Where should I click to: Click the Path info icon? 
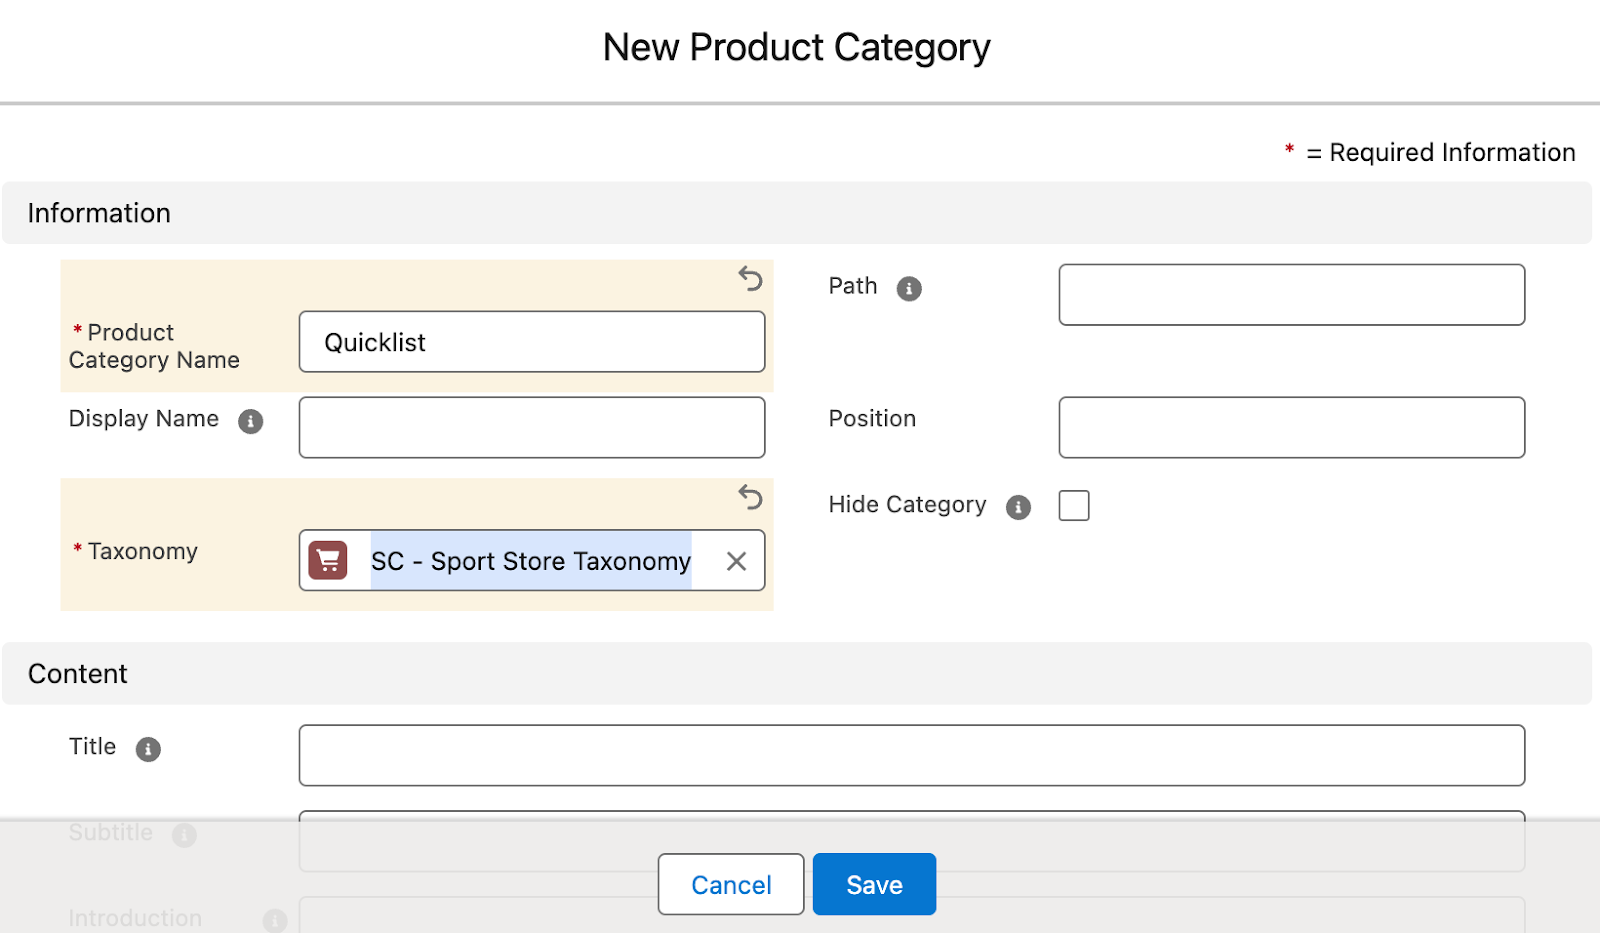(908, 289)
